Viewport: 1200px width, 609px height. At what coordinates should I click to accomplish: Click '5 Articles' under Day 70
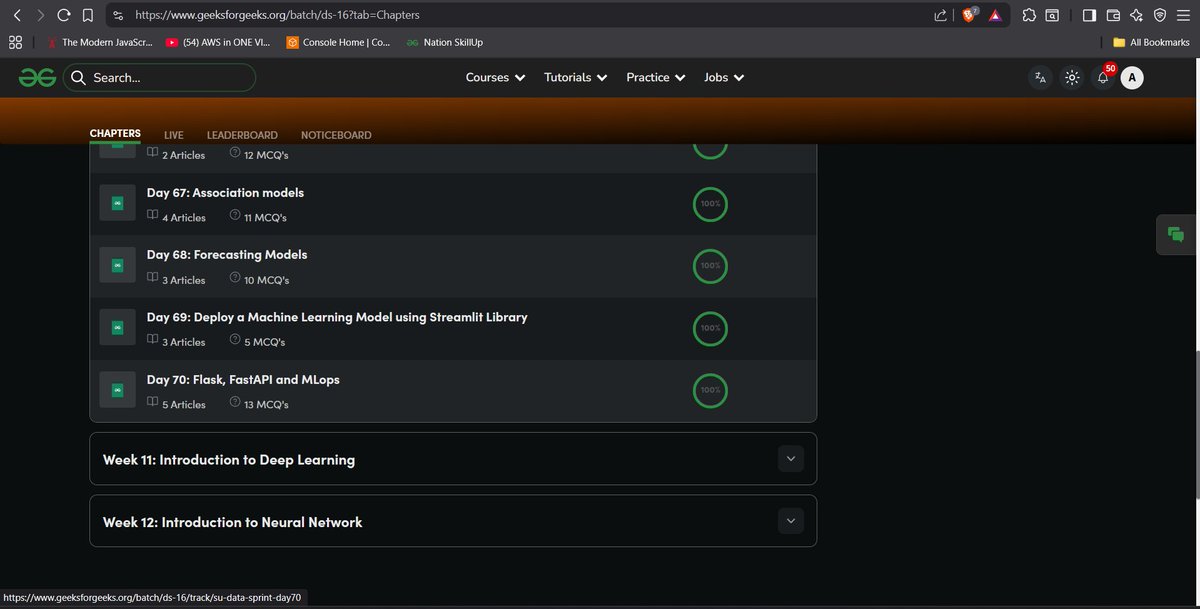[183, 404]
